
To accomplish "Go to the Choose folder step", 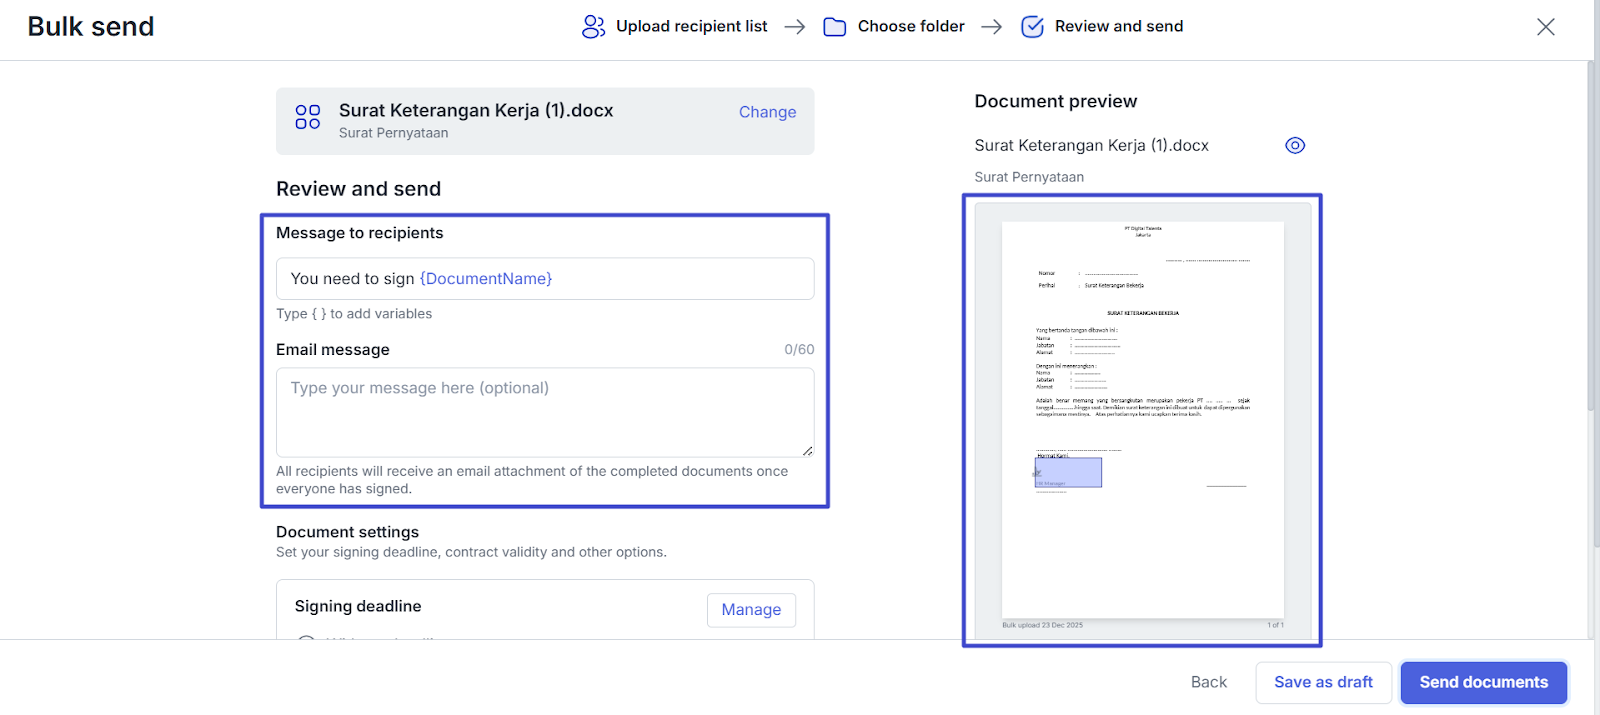I will [x=910, y=27].
